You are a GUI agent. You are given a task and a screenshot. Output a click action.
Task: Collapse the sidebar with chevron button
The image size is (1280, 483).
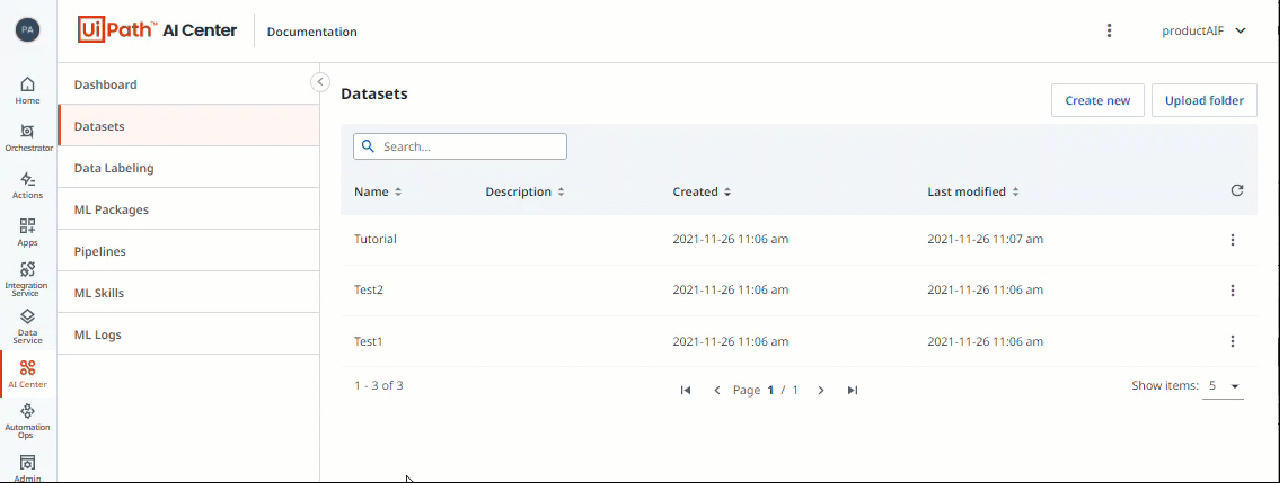click(x=320, y=82)
